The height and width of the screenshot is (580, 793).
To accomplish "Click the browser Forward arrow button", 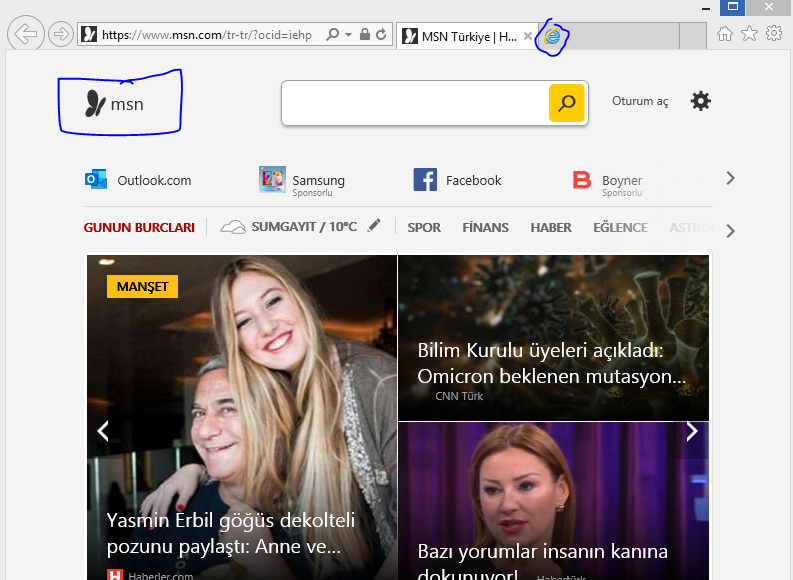I will [61, 34].
